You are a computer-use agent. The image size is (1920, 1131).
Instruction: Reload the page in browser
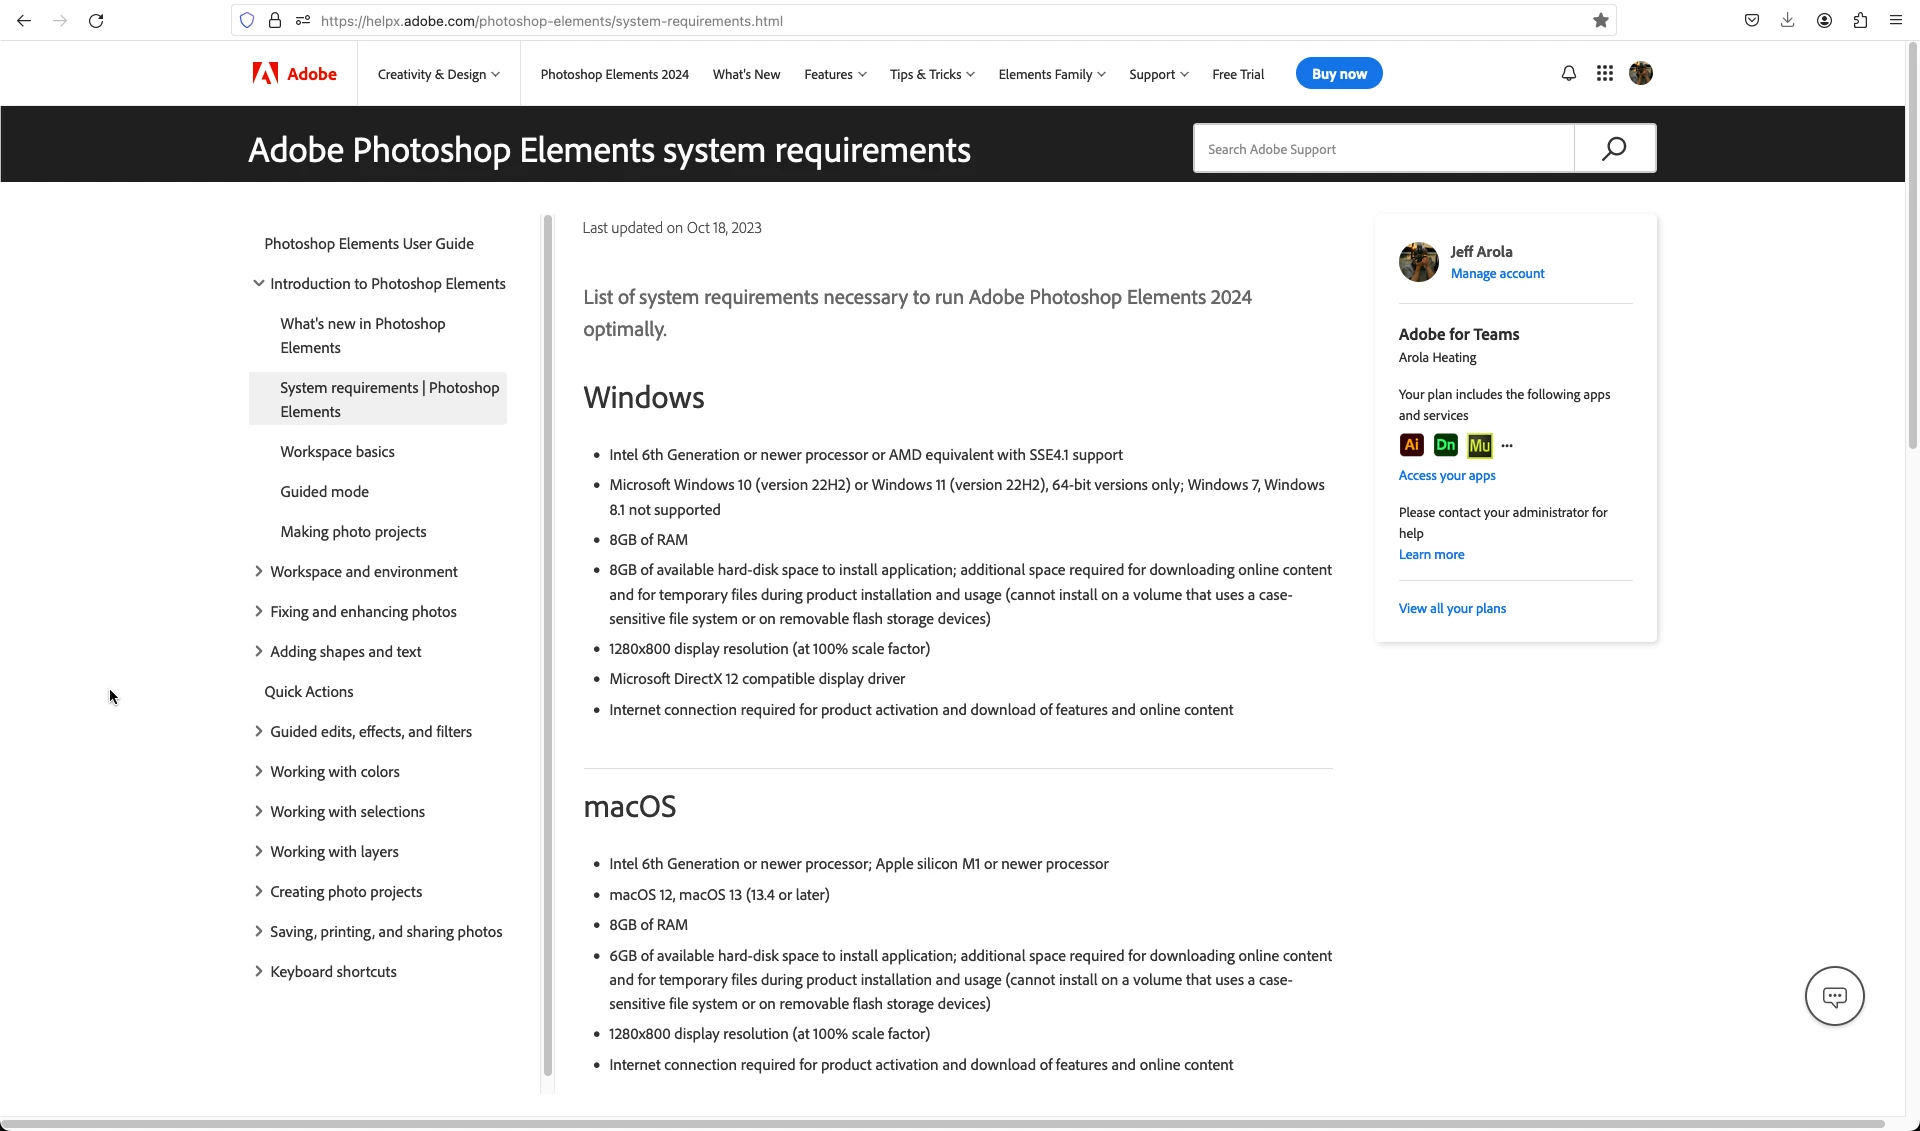[96, 20]
